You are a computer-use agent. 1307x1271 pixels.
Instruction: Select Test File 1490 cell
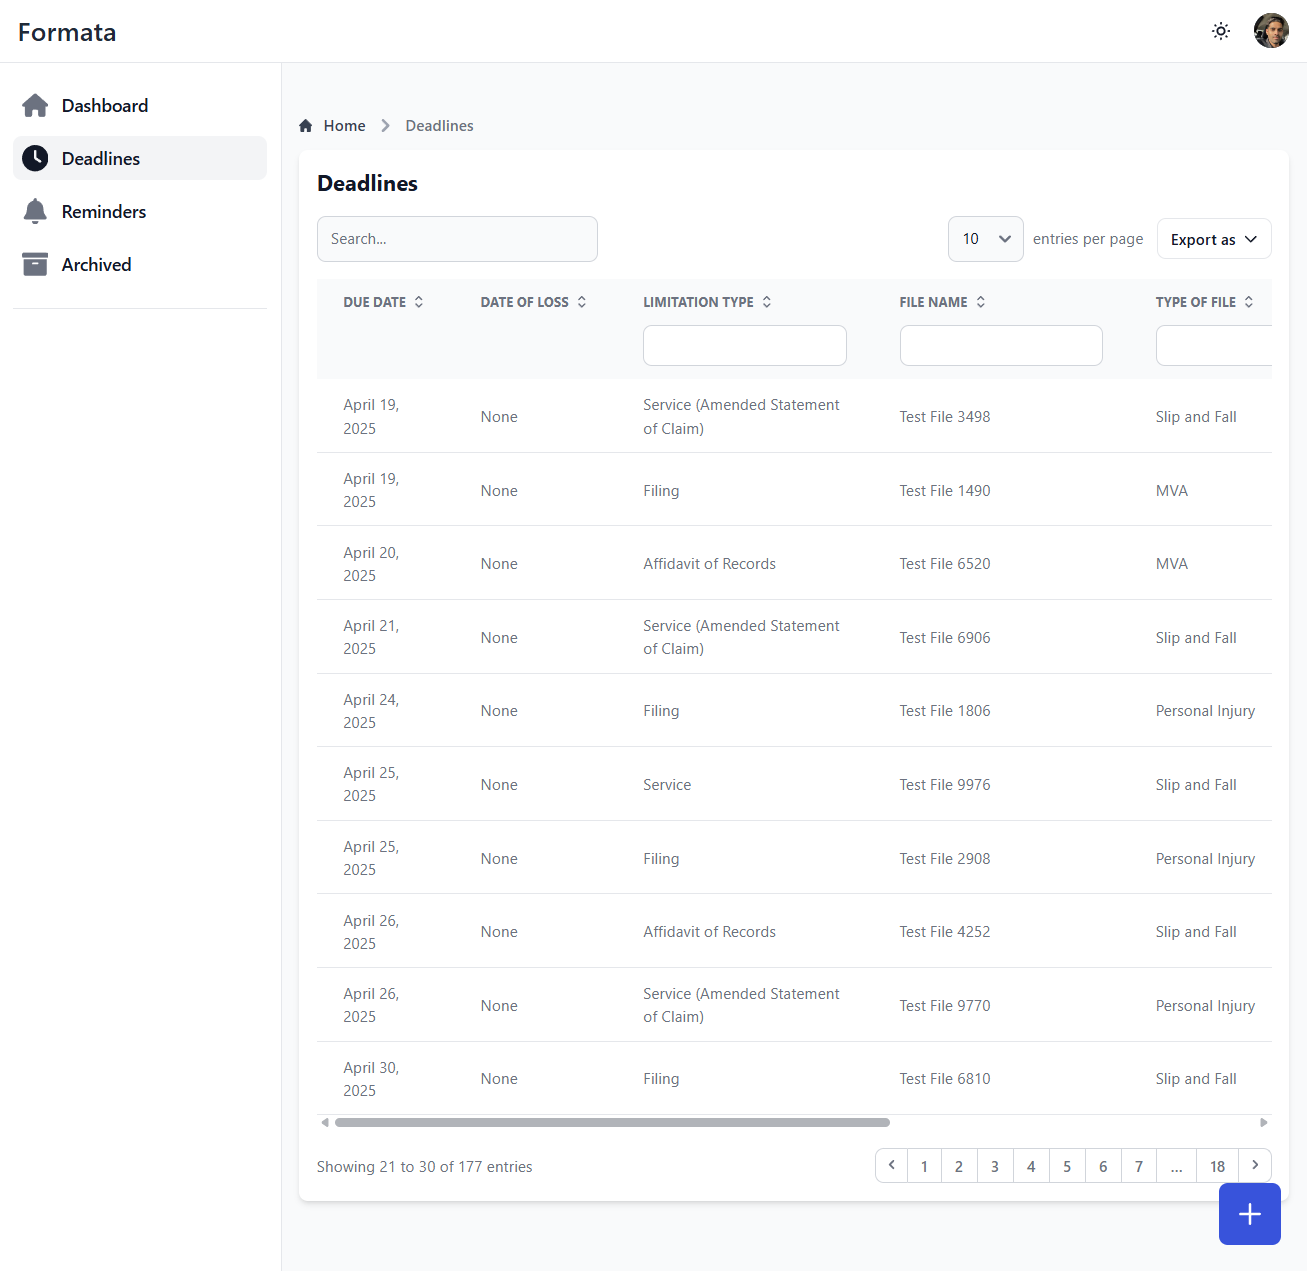pyautogui.click(x=945, y=491)
